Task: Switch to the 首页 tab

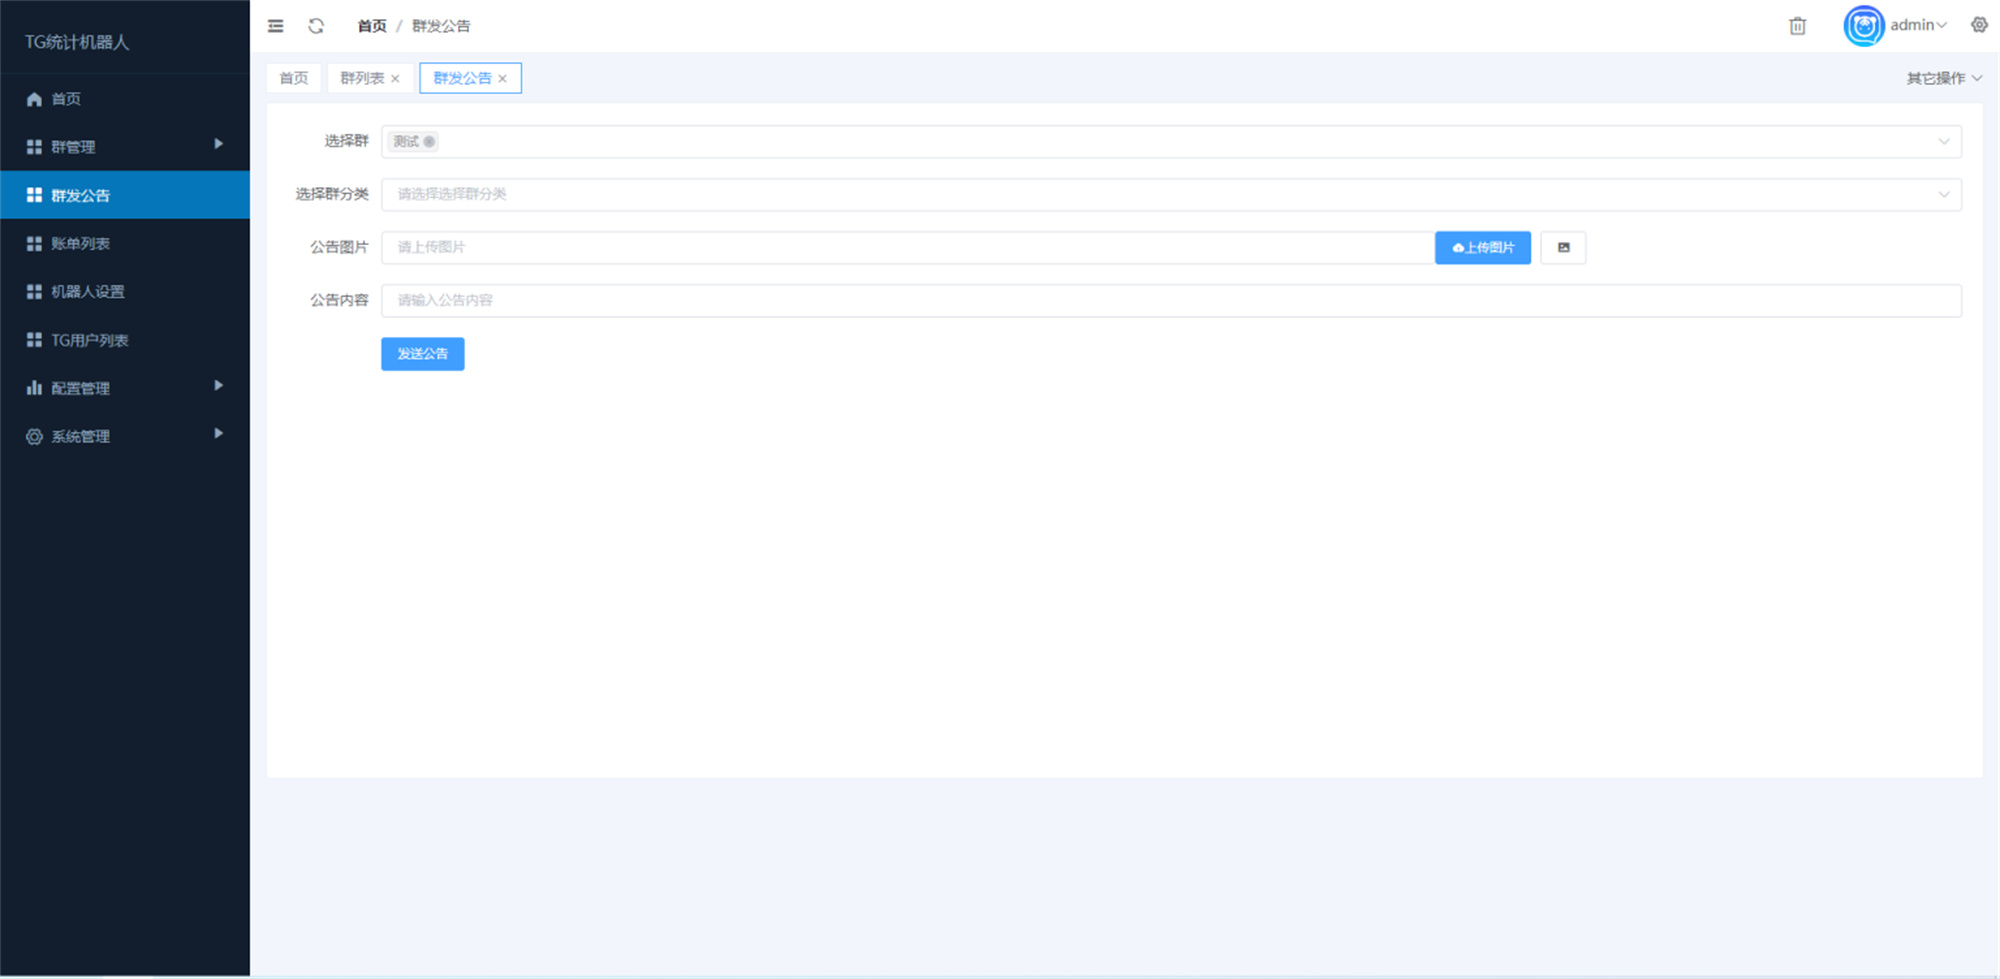Action: click(293, 77)
